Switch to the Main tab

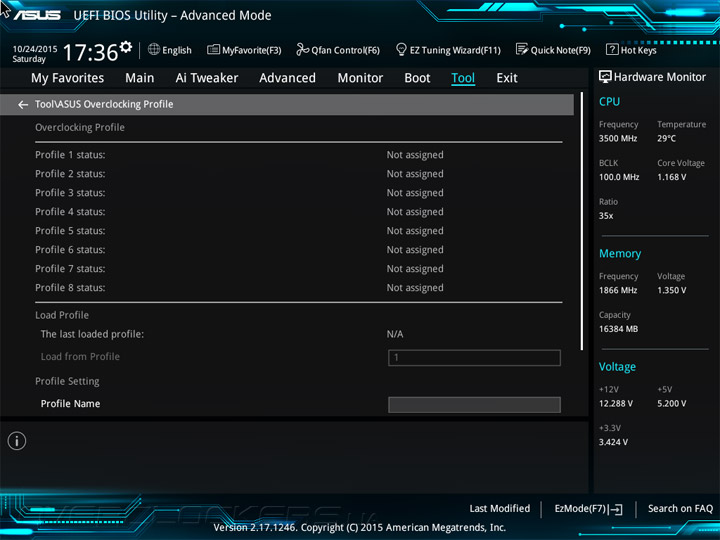(140, 78)
